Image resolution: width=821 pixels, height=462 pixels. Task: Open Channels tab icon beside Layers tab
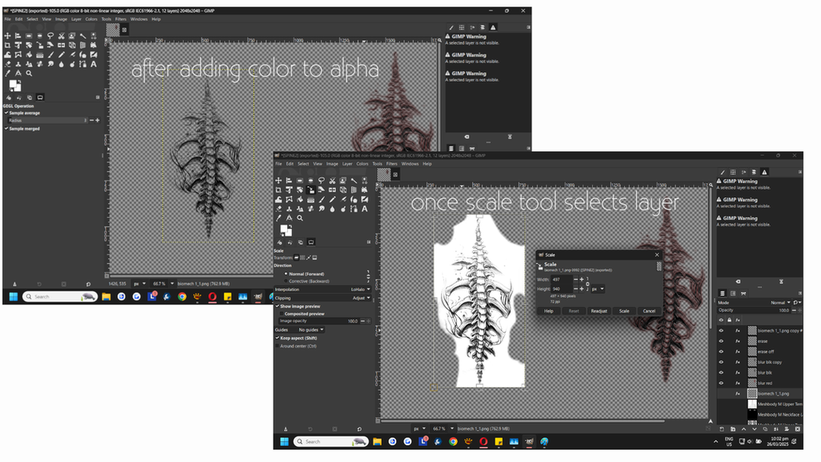pos(733,293)
